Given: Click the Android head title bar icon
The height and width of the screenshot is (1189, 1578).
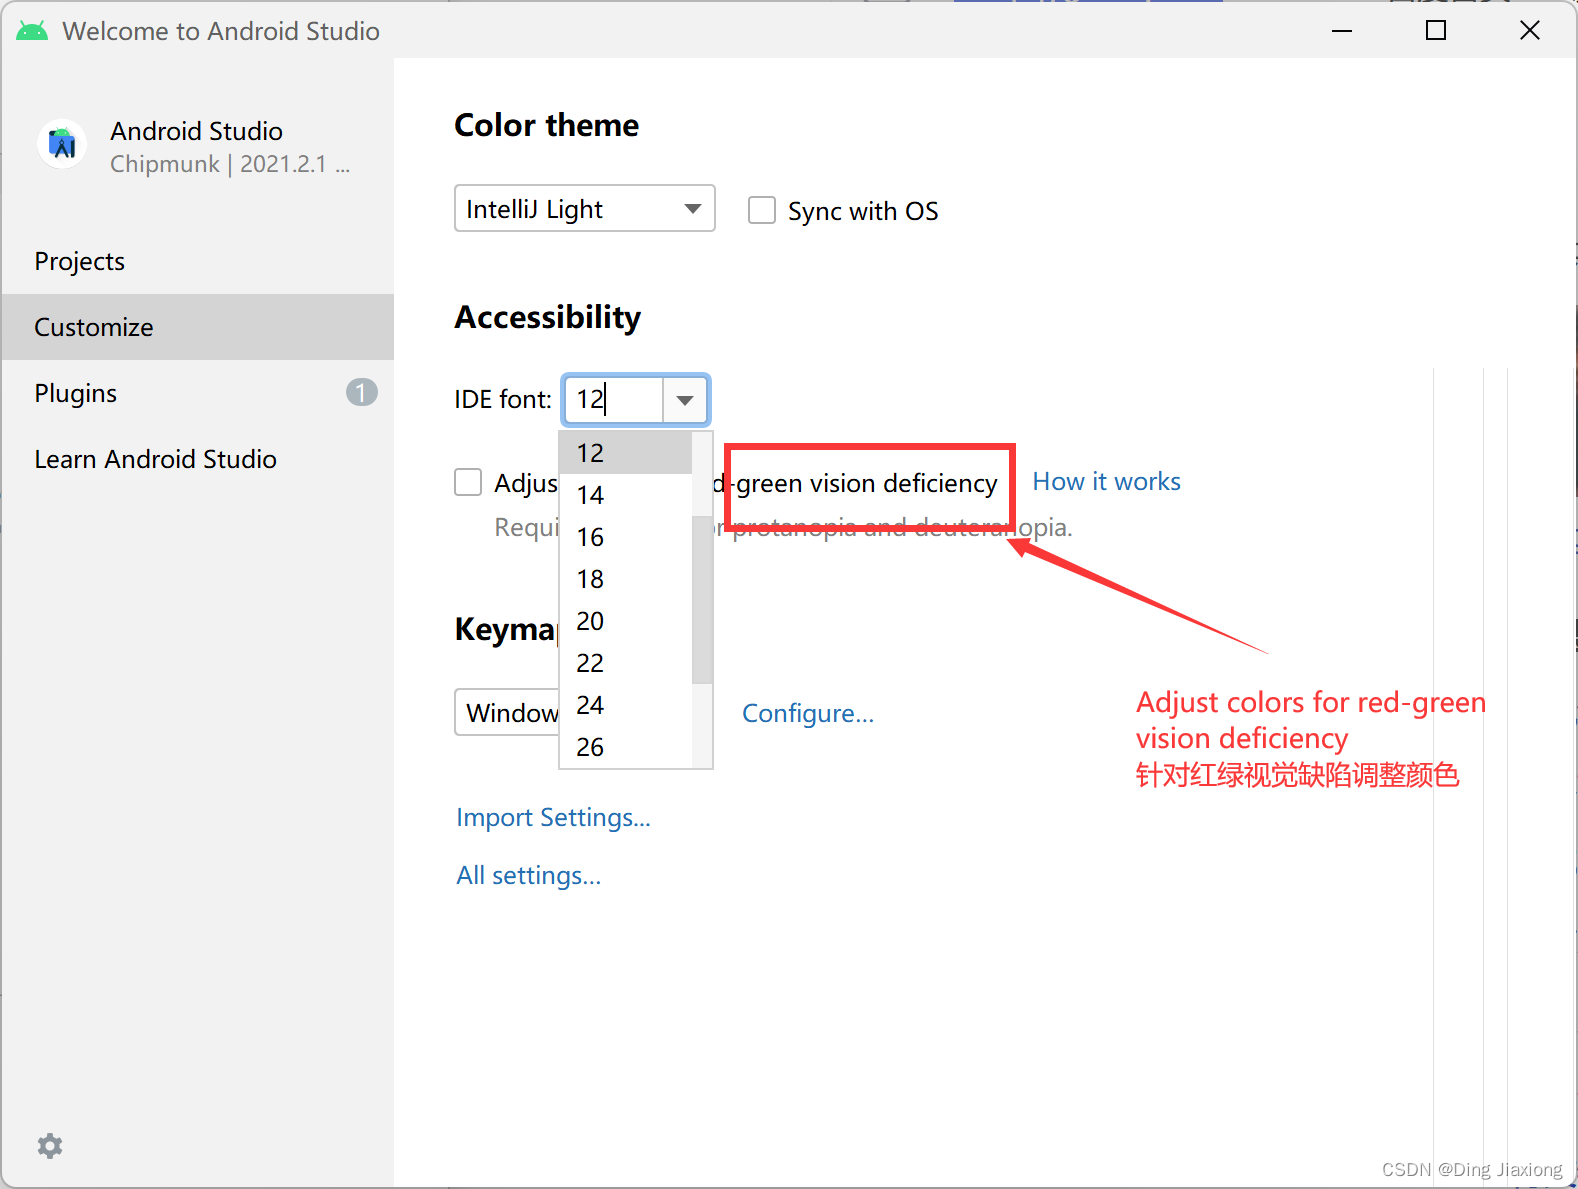Looking at the screenshot, I should click(32, 31).
